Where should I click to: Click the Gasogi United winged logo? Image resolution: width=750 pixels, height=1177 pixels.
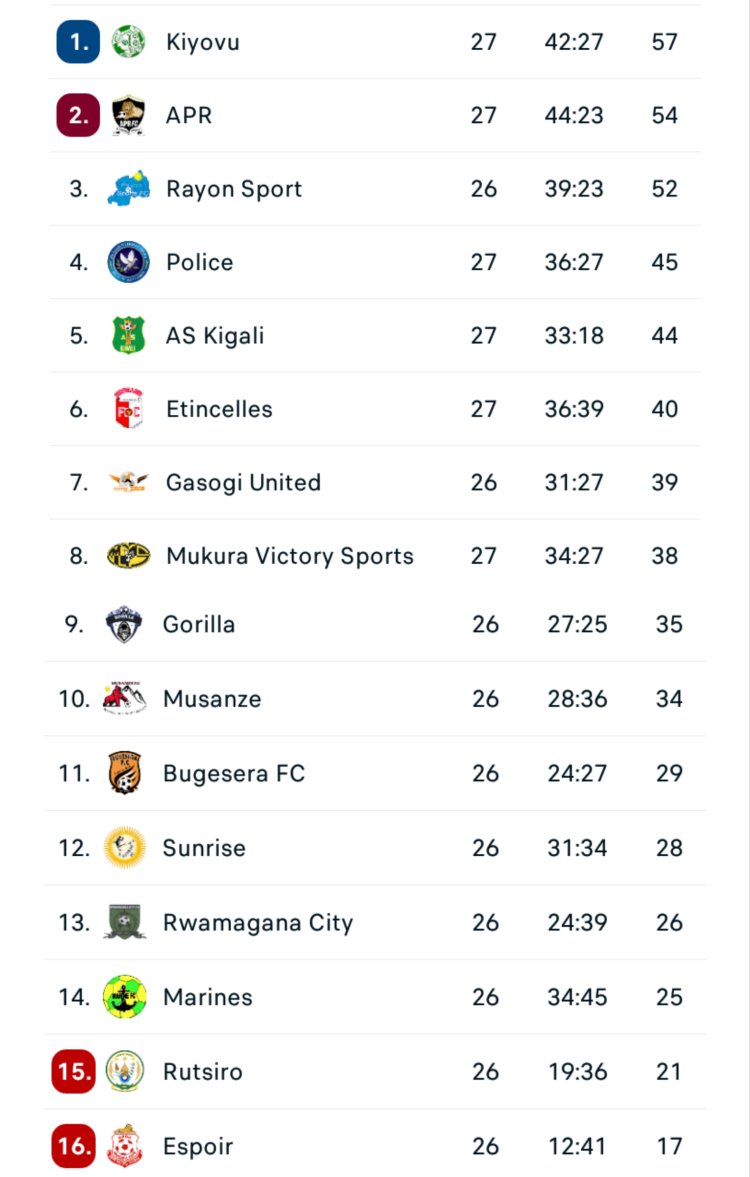128,482
